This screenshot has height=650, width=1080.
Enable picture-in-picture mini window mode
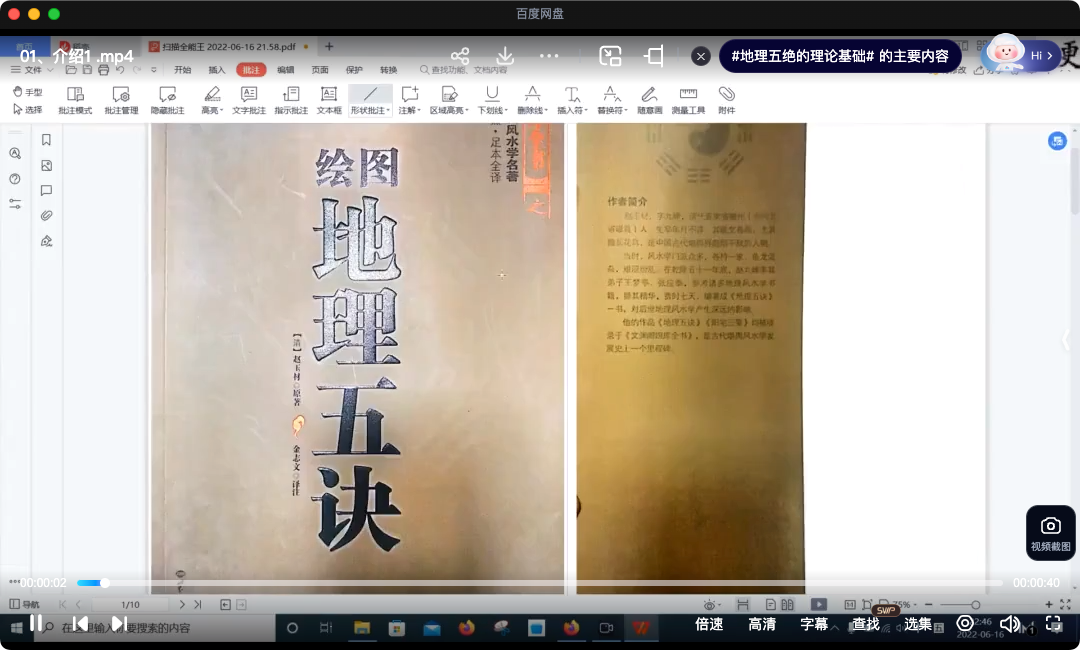point(610,56)
